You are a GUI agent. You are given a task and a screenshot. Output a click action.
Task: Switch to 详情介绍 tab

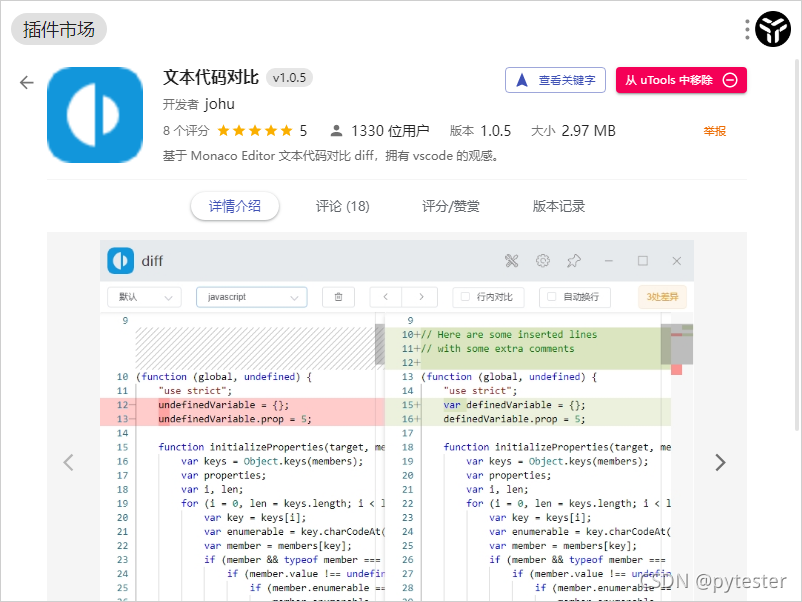[x=235, y=207]
